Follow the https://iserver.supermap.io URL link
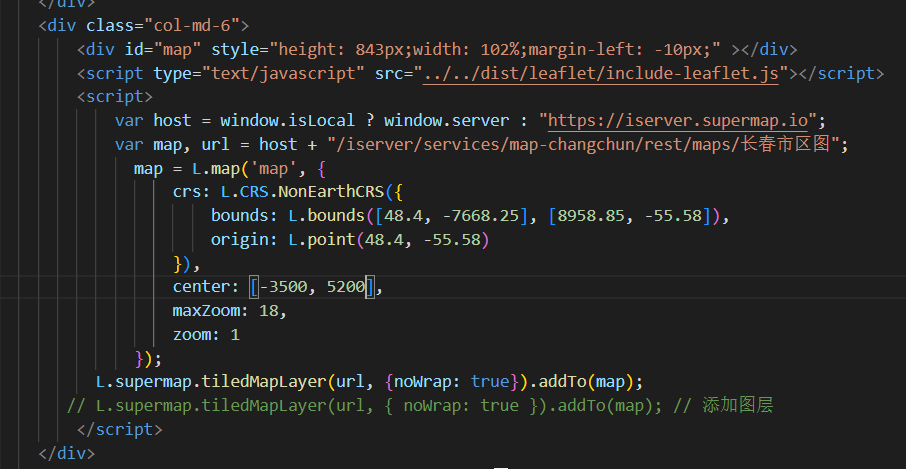Image resolution: width=906 pixels, height=469 pixels. (x=678, y=121)
